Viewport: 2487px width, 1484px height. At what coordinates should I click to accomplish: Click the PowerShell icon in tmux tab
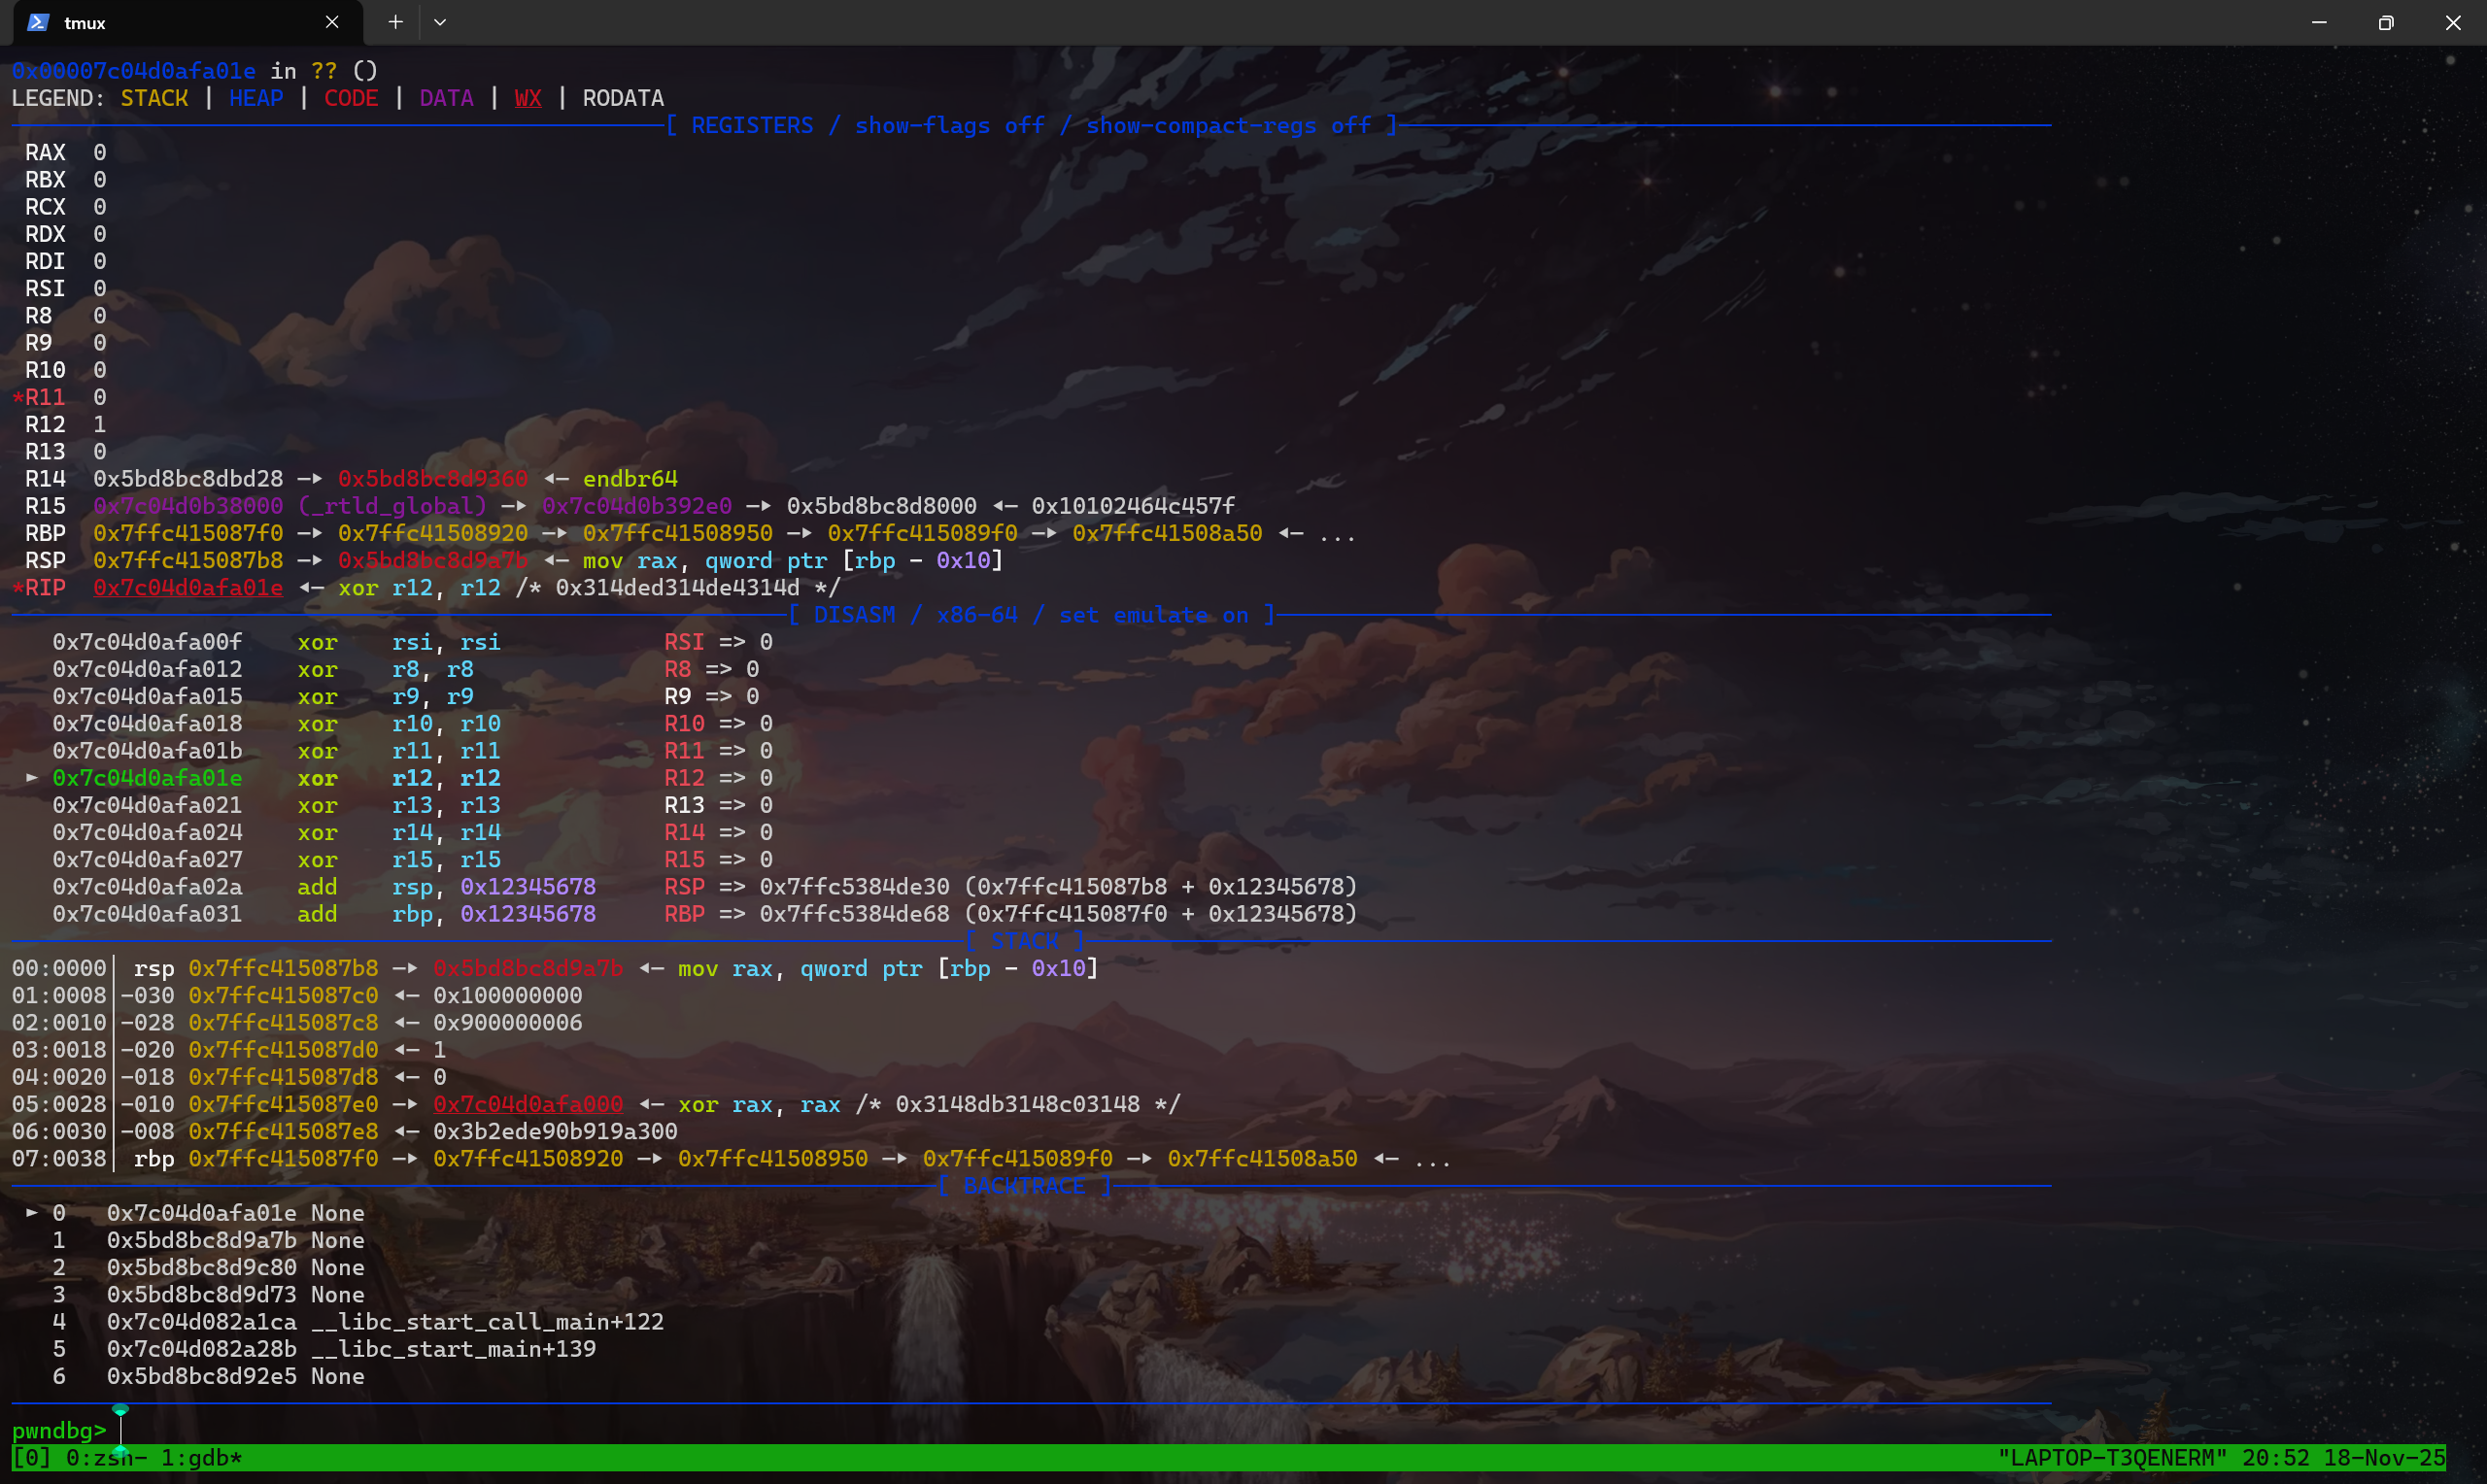tap(38, 22)
